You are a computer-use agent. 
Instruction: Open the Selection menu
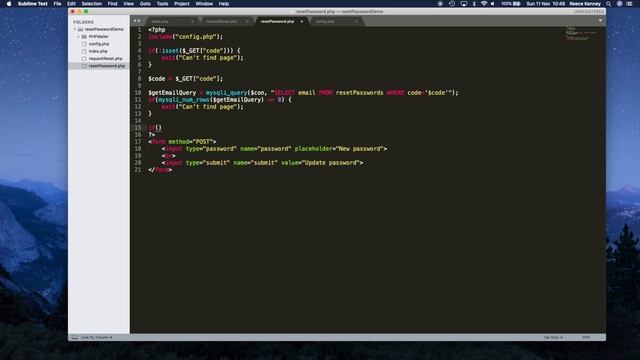click(91, 4)
